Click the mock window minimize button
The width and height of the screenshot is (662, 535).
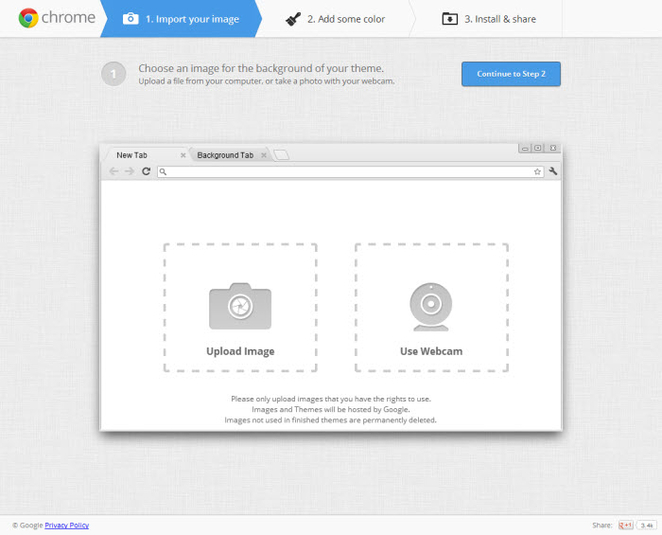coord(525,148)
